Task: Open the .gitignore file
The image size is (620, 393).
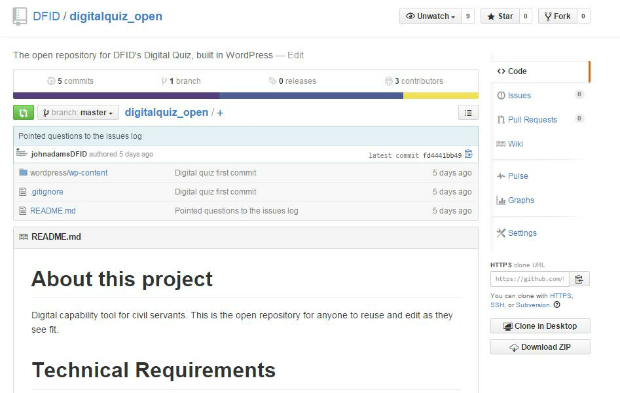Action: point(47,192)
